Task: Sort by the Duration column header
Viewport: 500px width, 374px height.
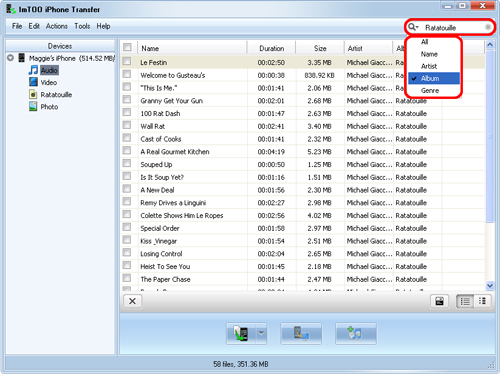Action: click(x=272, y=48)
